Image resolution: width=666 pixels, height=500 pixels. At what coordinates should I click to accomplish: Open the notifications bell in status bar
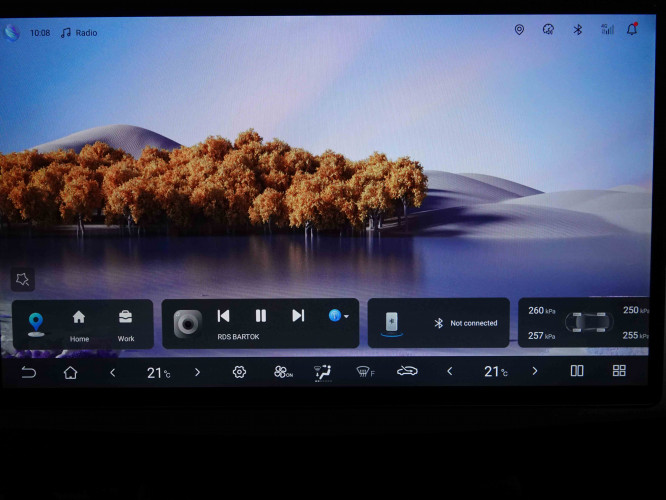pos(632,30)
